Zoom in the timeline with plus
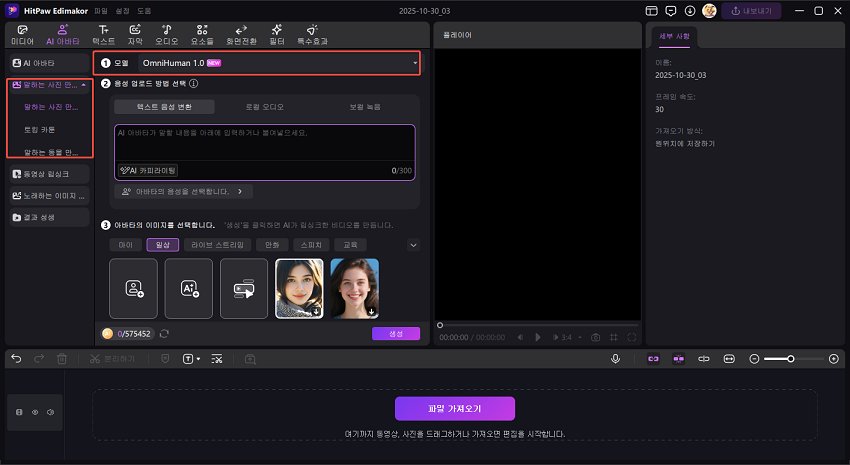Image resolution: width=850 pixels, height=465 pixels. (834, 359)
